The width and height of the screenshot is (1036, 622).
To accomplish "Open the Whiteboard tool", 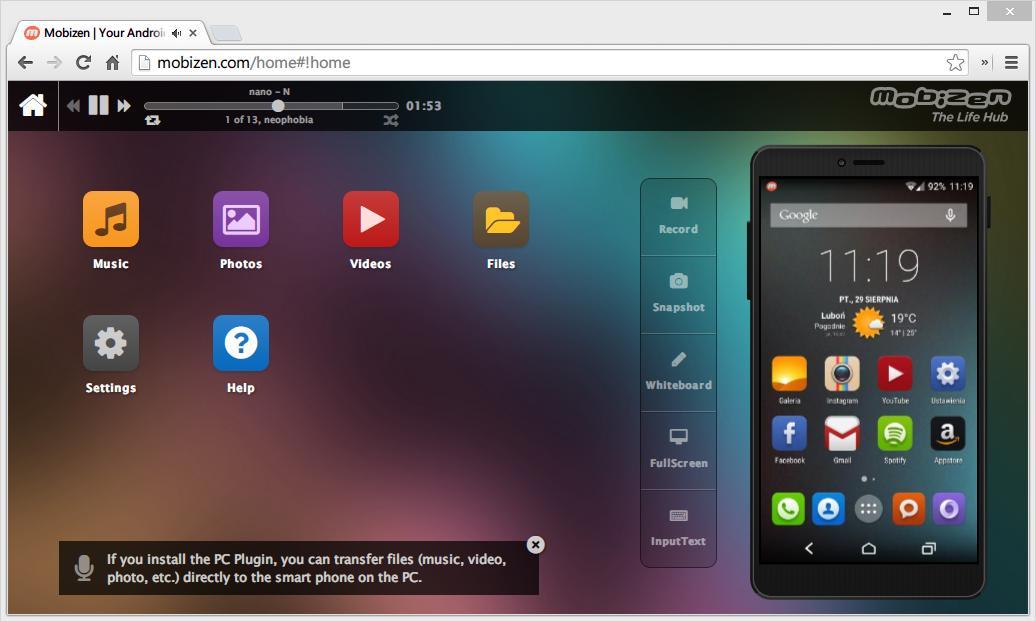I will click(678, 372).
